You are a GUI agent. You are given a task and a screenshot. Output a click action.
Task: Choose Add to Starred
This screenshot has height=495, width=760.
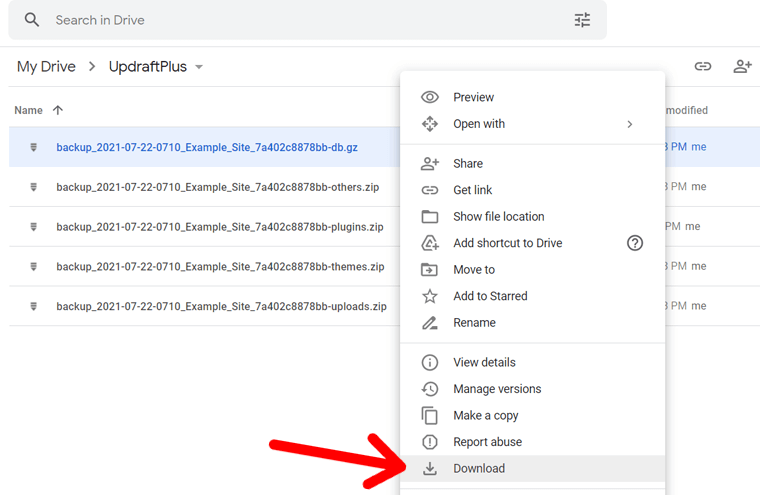click(x=532, y=296)
